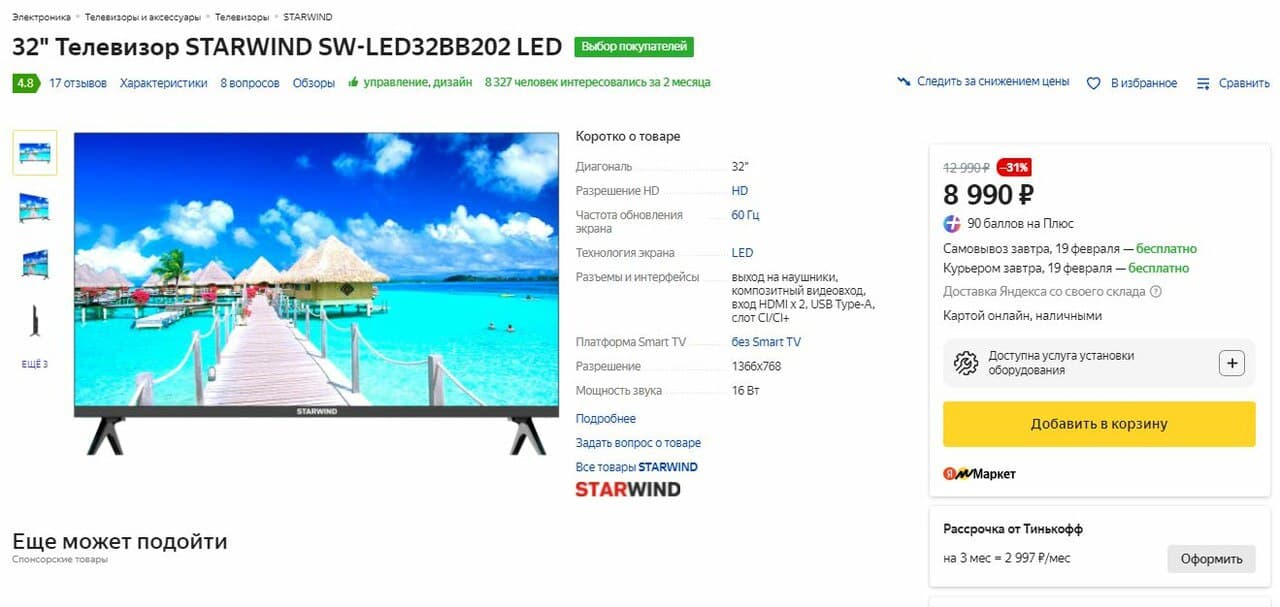The height and width of the screenshot is (607, 1280).
Task: Open the Телевизоры и аксессуары breadcrumb
Action: [x=143, y=17]
